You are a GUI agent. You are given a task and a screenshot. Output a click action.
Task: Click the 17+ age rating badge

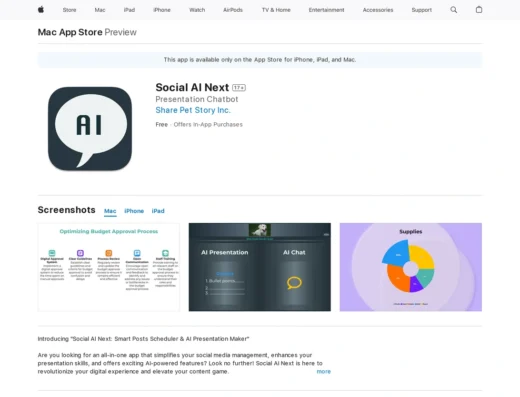(239, 88)
